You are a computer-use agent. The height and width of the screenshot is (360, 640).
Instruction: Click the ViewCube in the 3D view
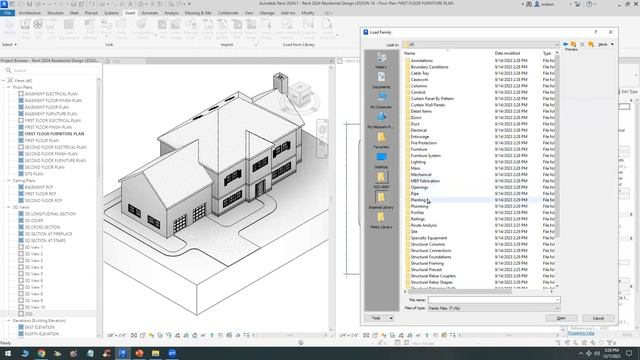tap(300, 94)
